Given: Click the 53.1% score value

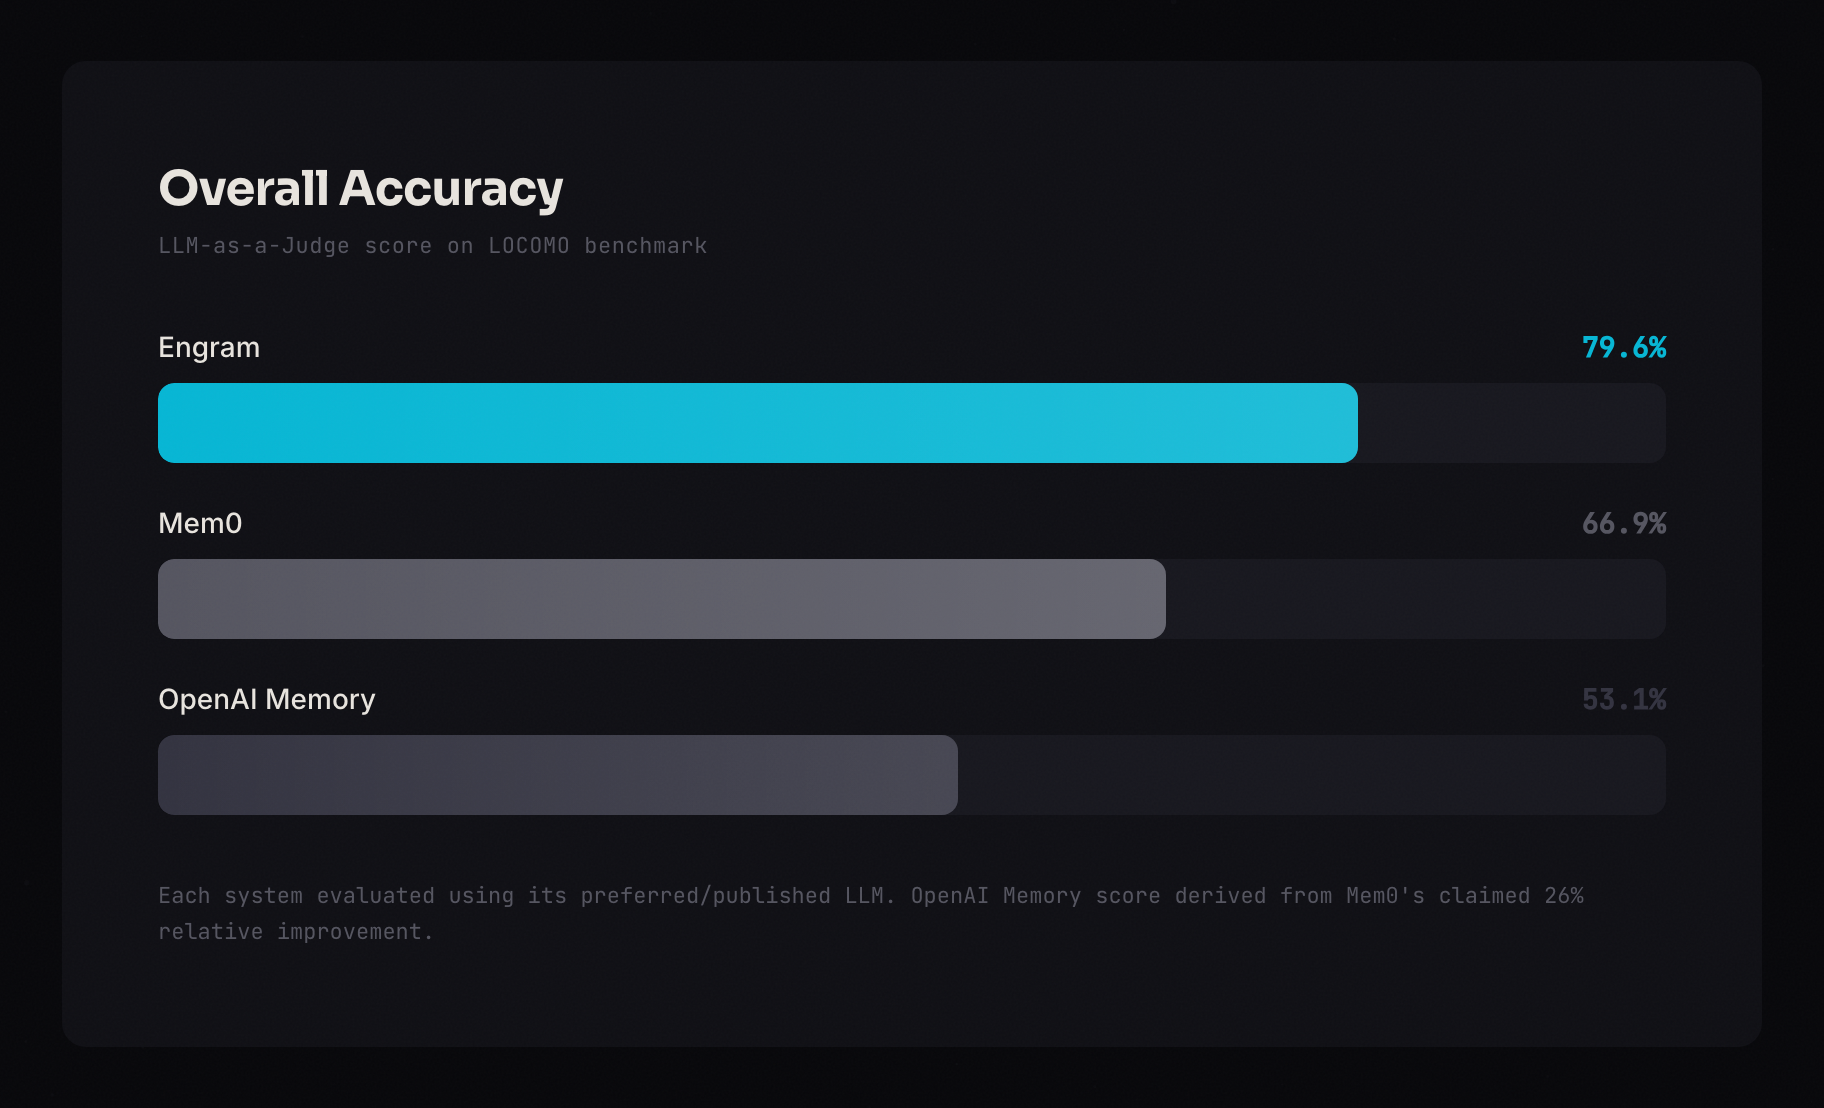Looking at the screenshot, I should [1623, 699].
